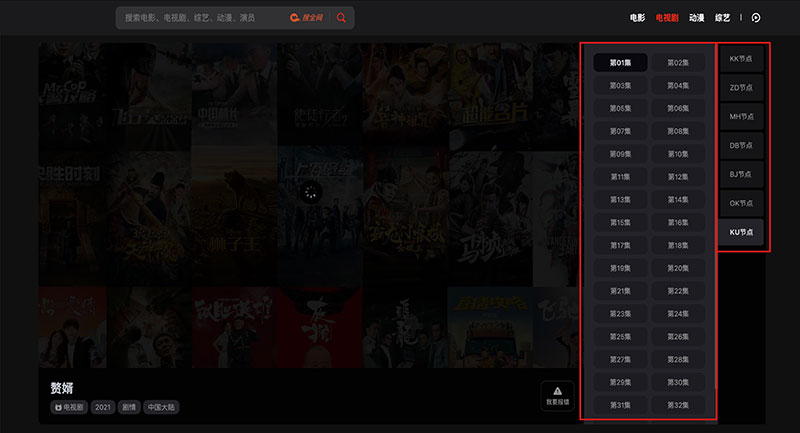Switch to the ZD节点 source
The height and width of the screenshot is (433, 800).
tap(741, 88)
